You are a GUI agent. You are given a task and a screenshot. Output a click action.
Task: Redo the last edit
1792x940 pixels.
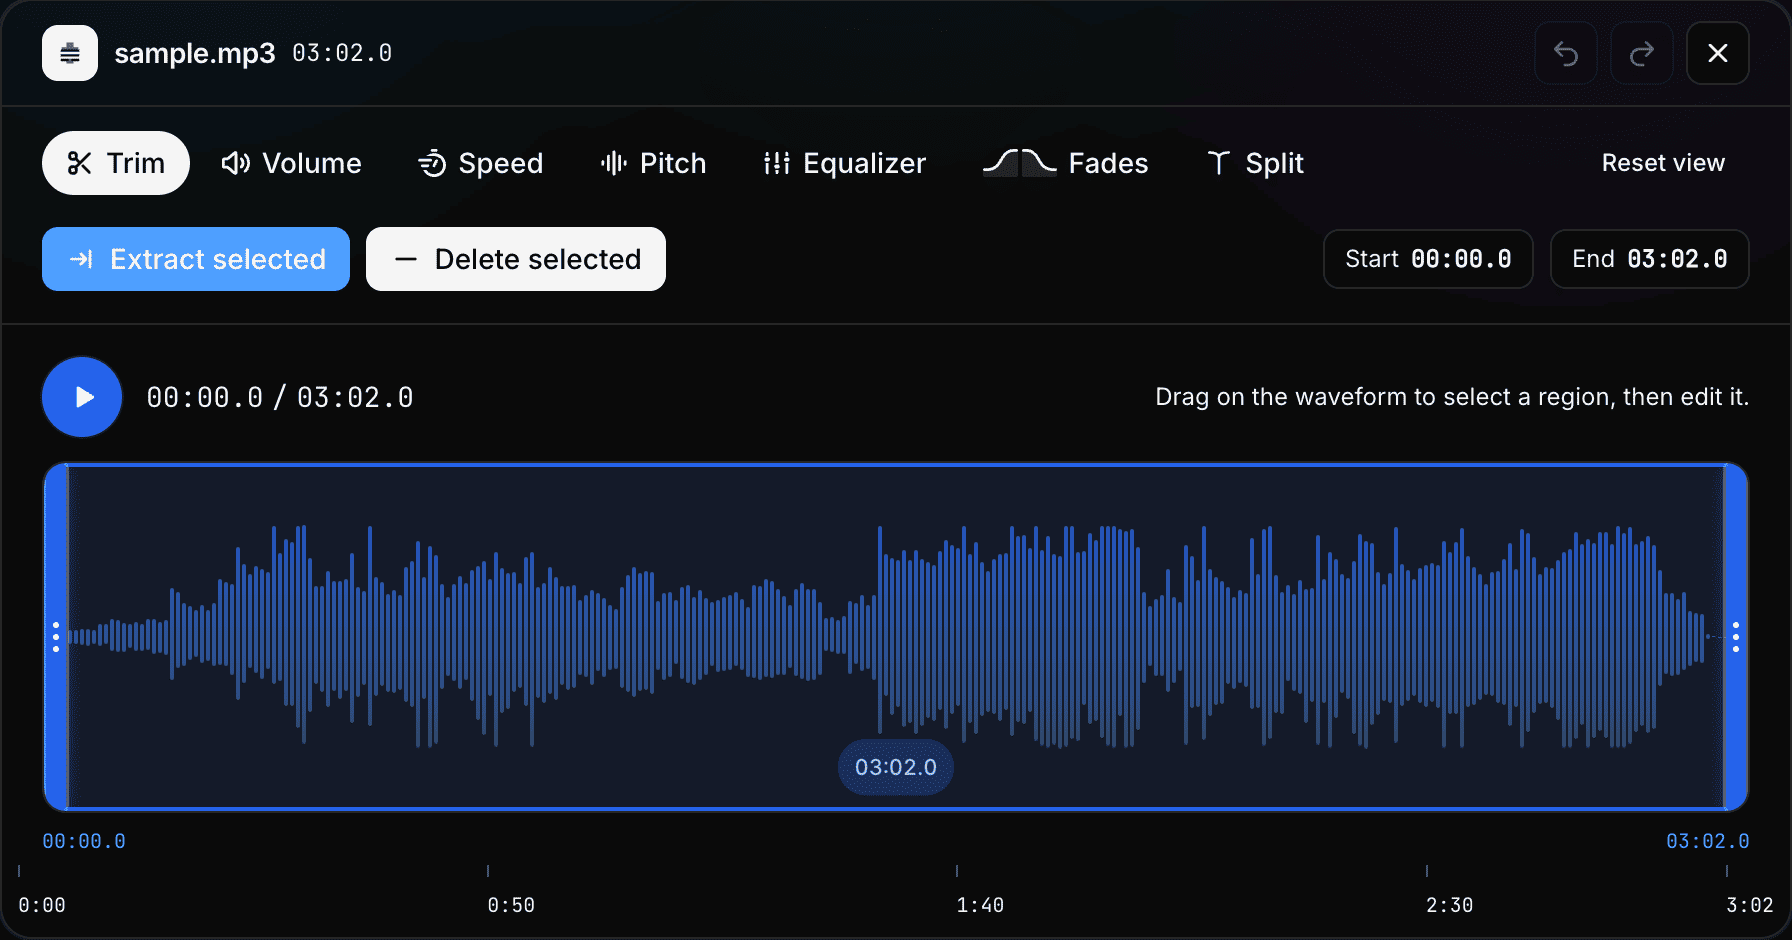click(x=1642, y=53)
